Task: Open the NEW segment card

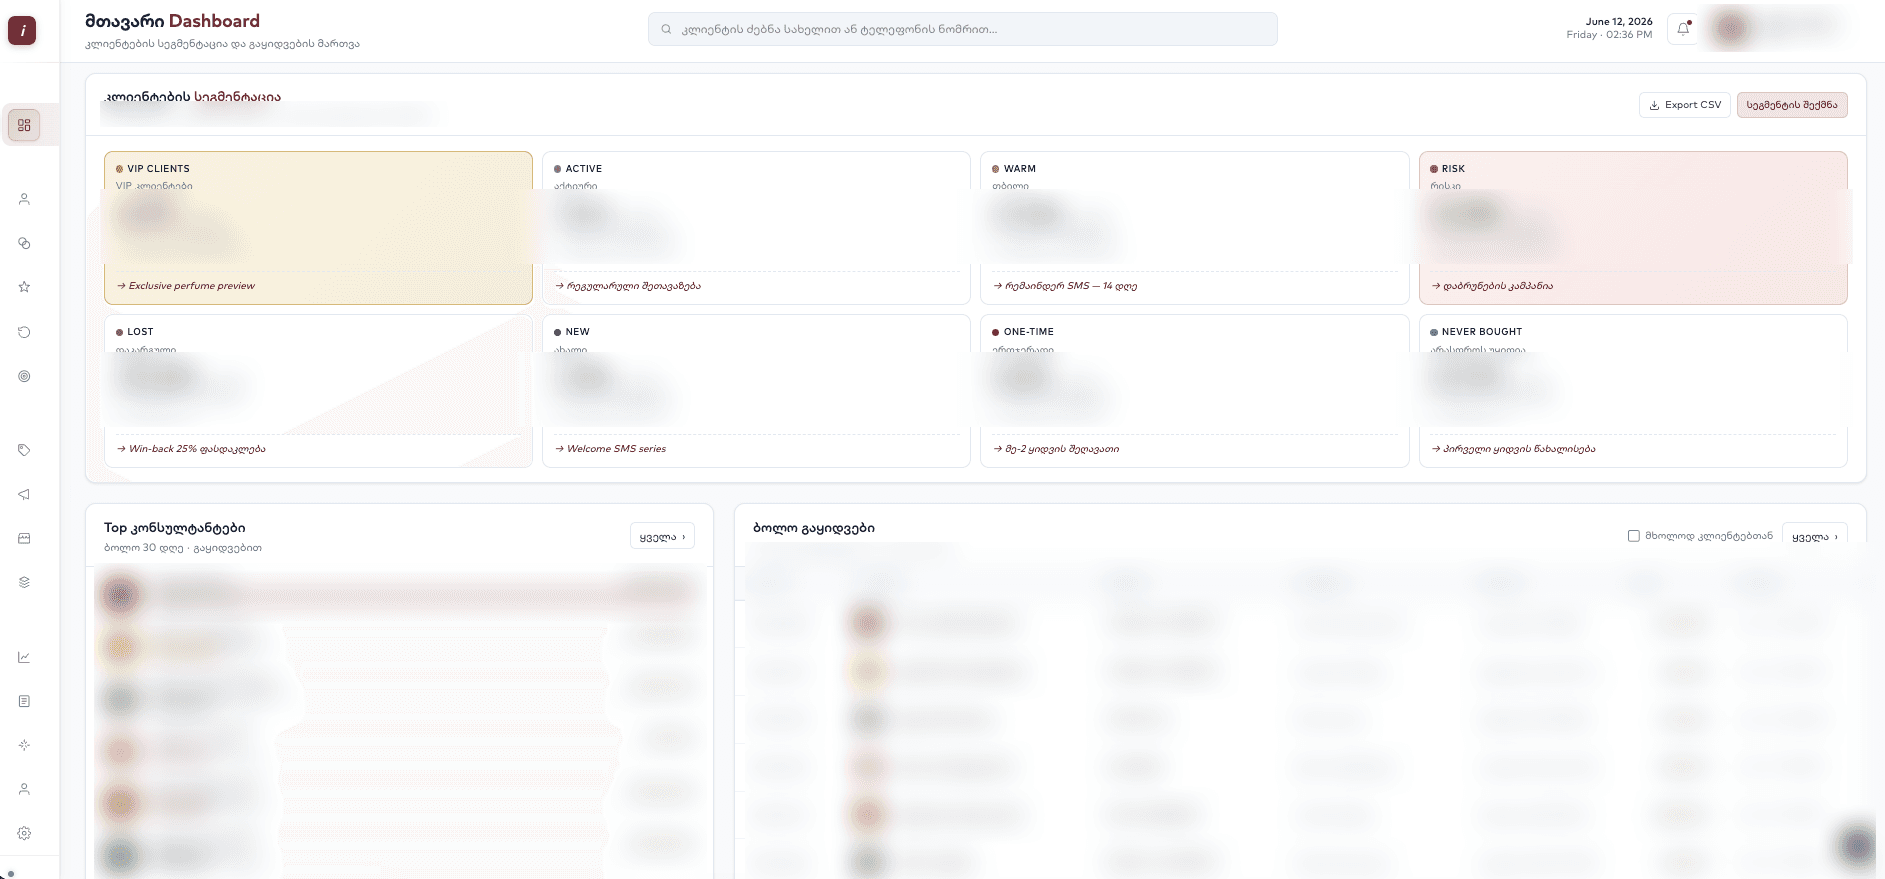Action: (x=756, y=391)
